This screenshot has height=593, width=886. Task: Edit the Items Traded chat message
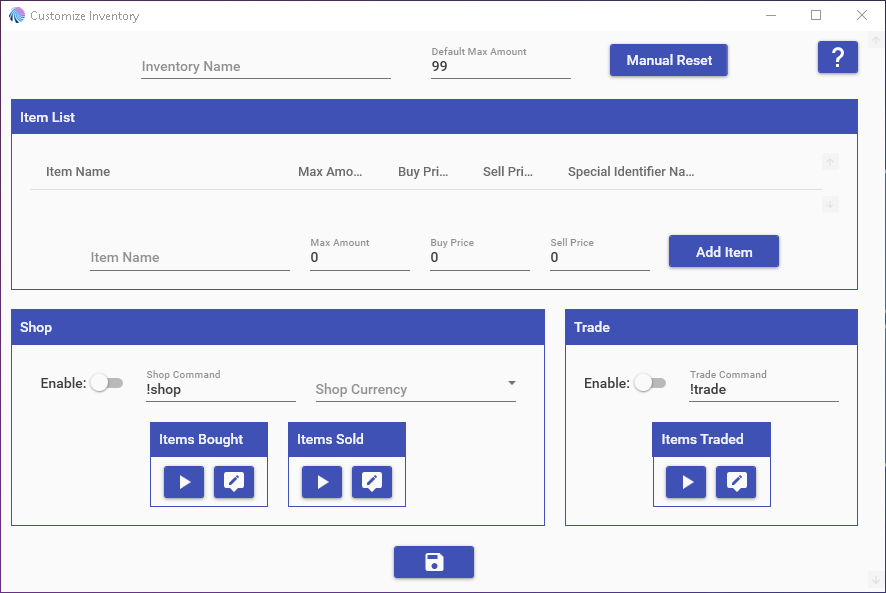click(736, 482)
